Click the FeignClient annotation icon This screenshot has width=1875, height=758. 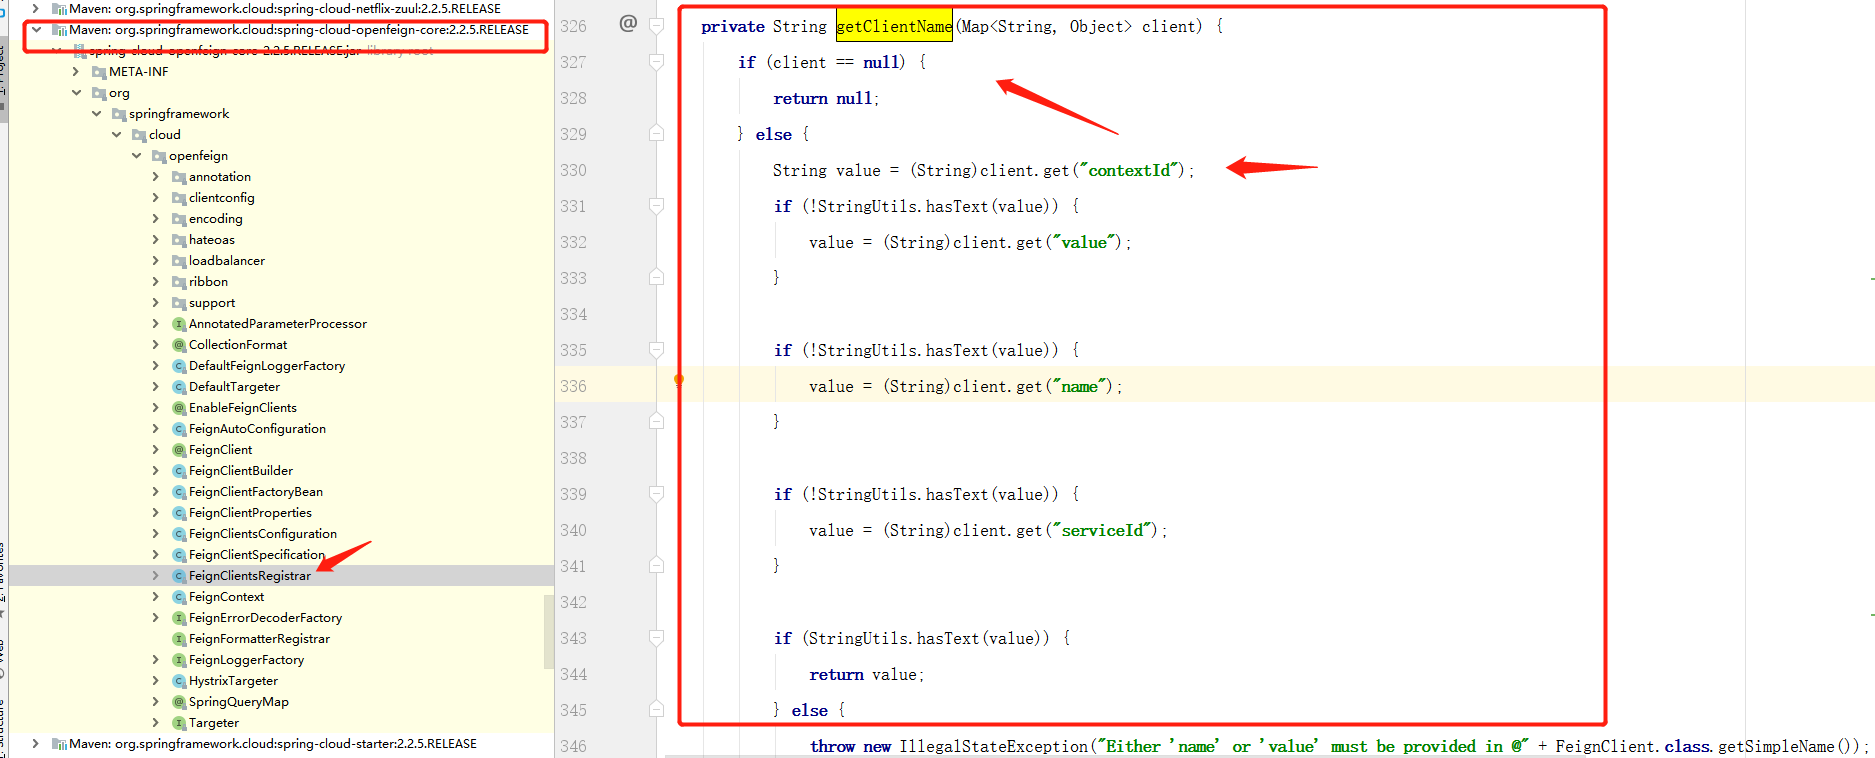(179, 450)
